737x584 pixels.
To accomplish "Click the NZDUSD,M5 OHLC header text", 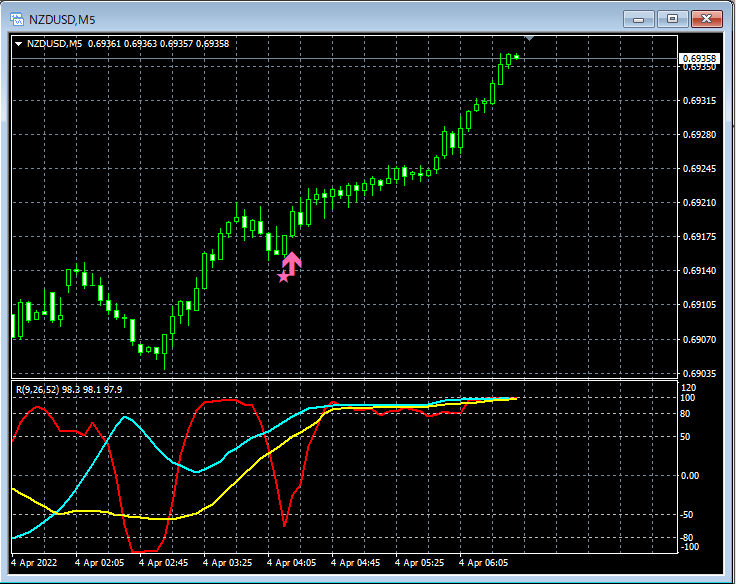I will [128, 44].
